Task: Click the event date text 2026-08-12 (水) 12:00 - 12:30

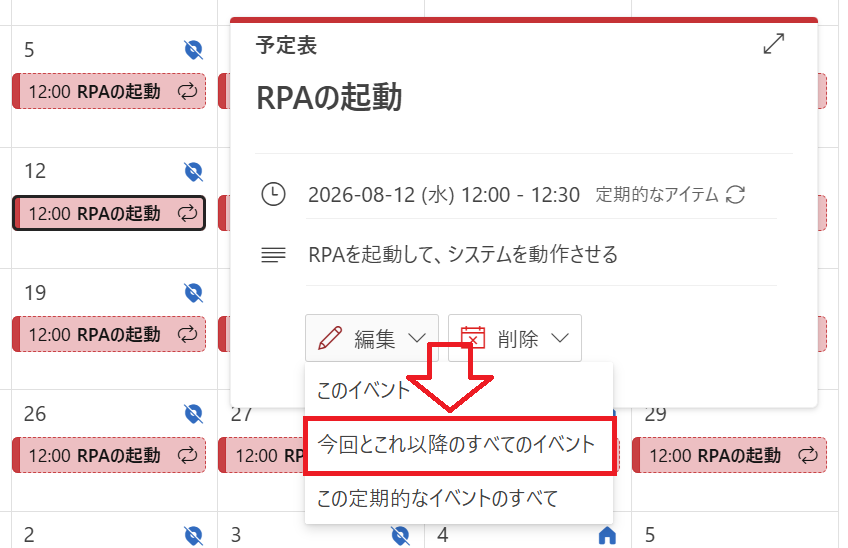Action: (443, 195)
